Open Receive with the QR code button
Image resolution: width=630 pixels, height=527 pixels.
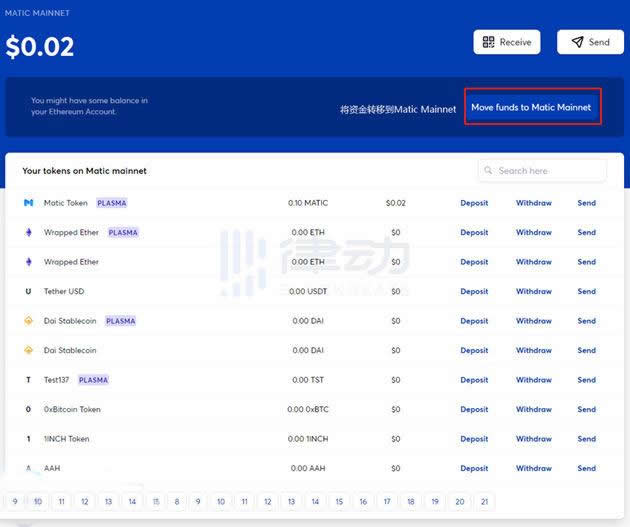(x=507, y=42)
